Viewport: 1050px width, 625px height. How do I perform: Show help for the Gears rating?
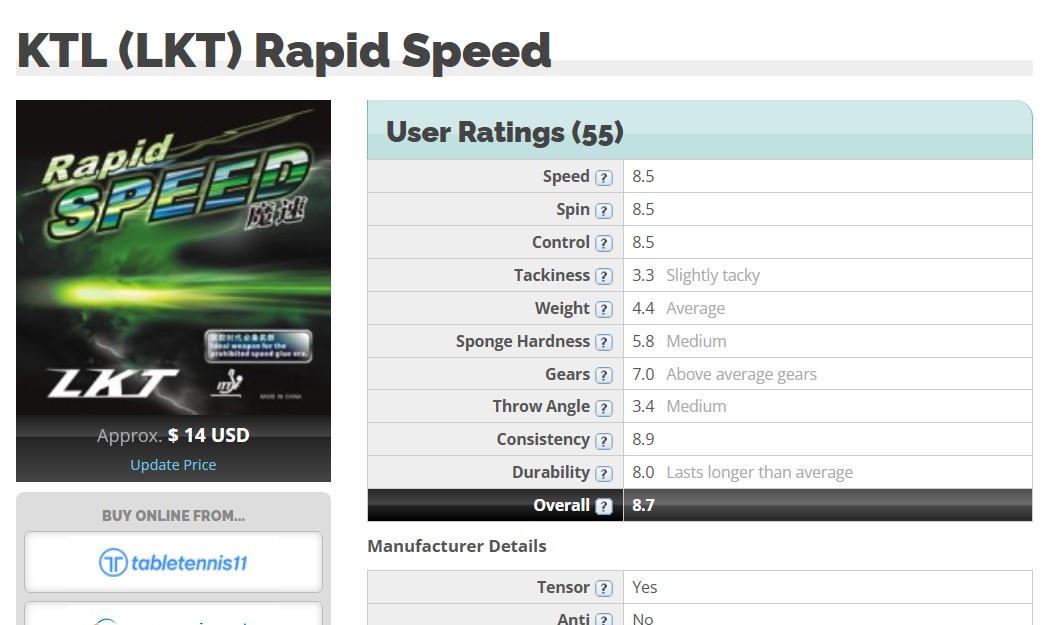coord(603,375)
